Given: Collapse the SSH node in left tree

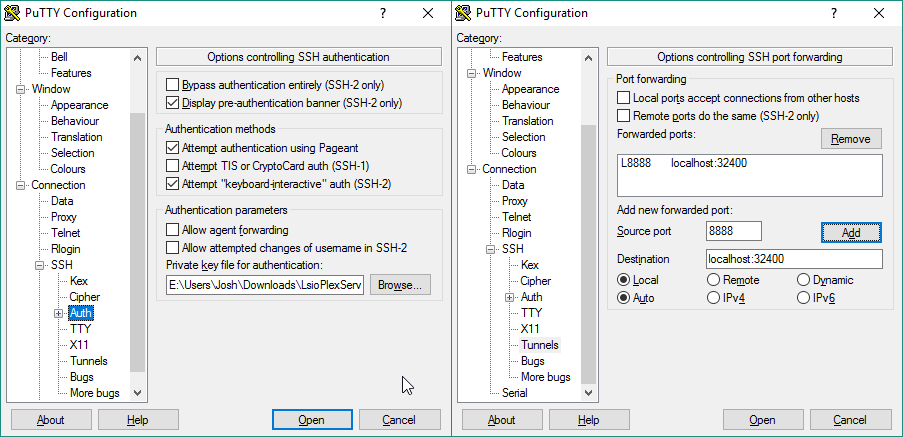Looking at the screenshot, I should pyautogui.click(x=40, y=265).
